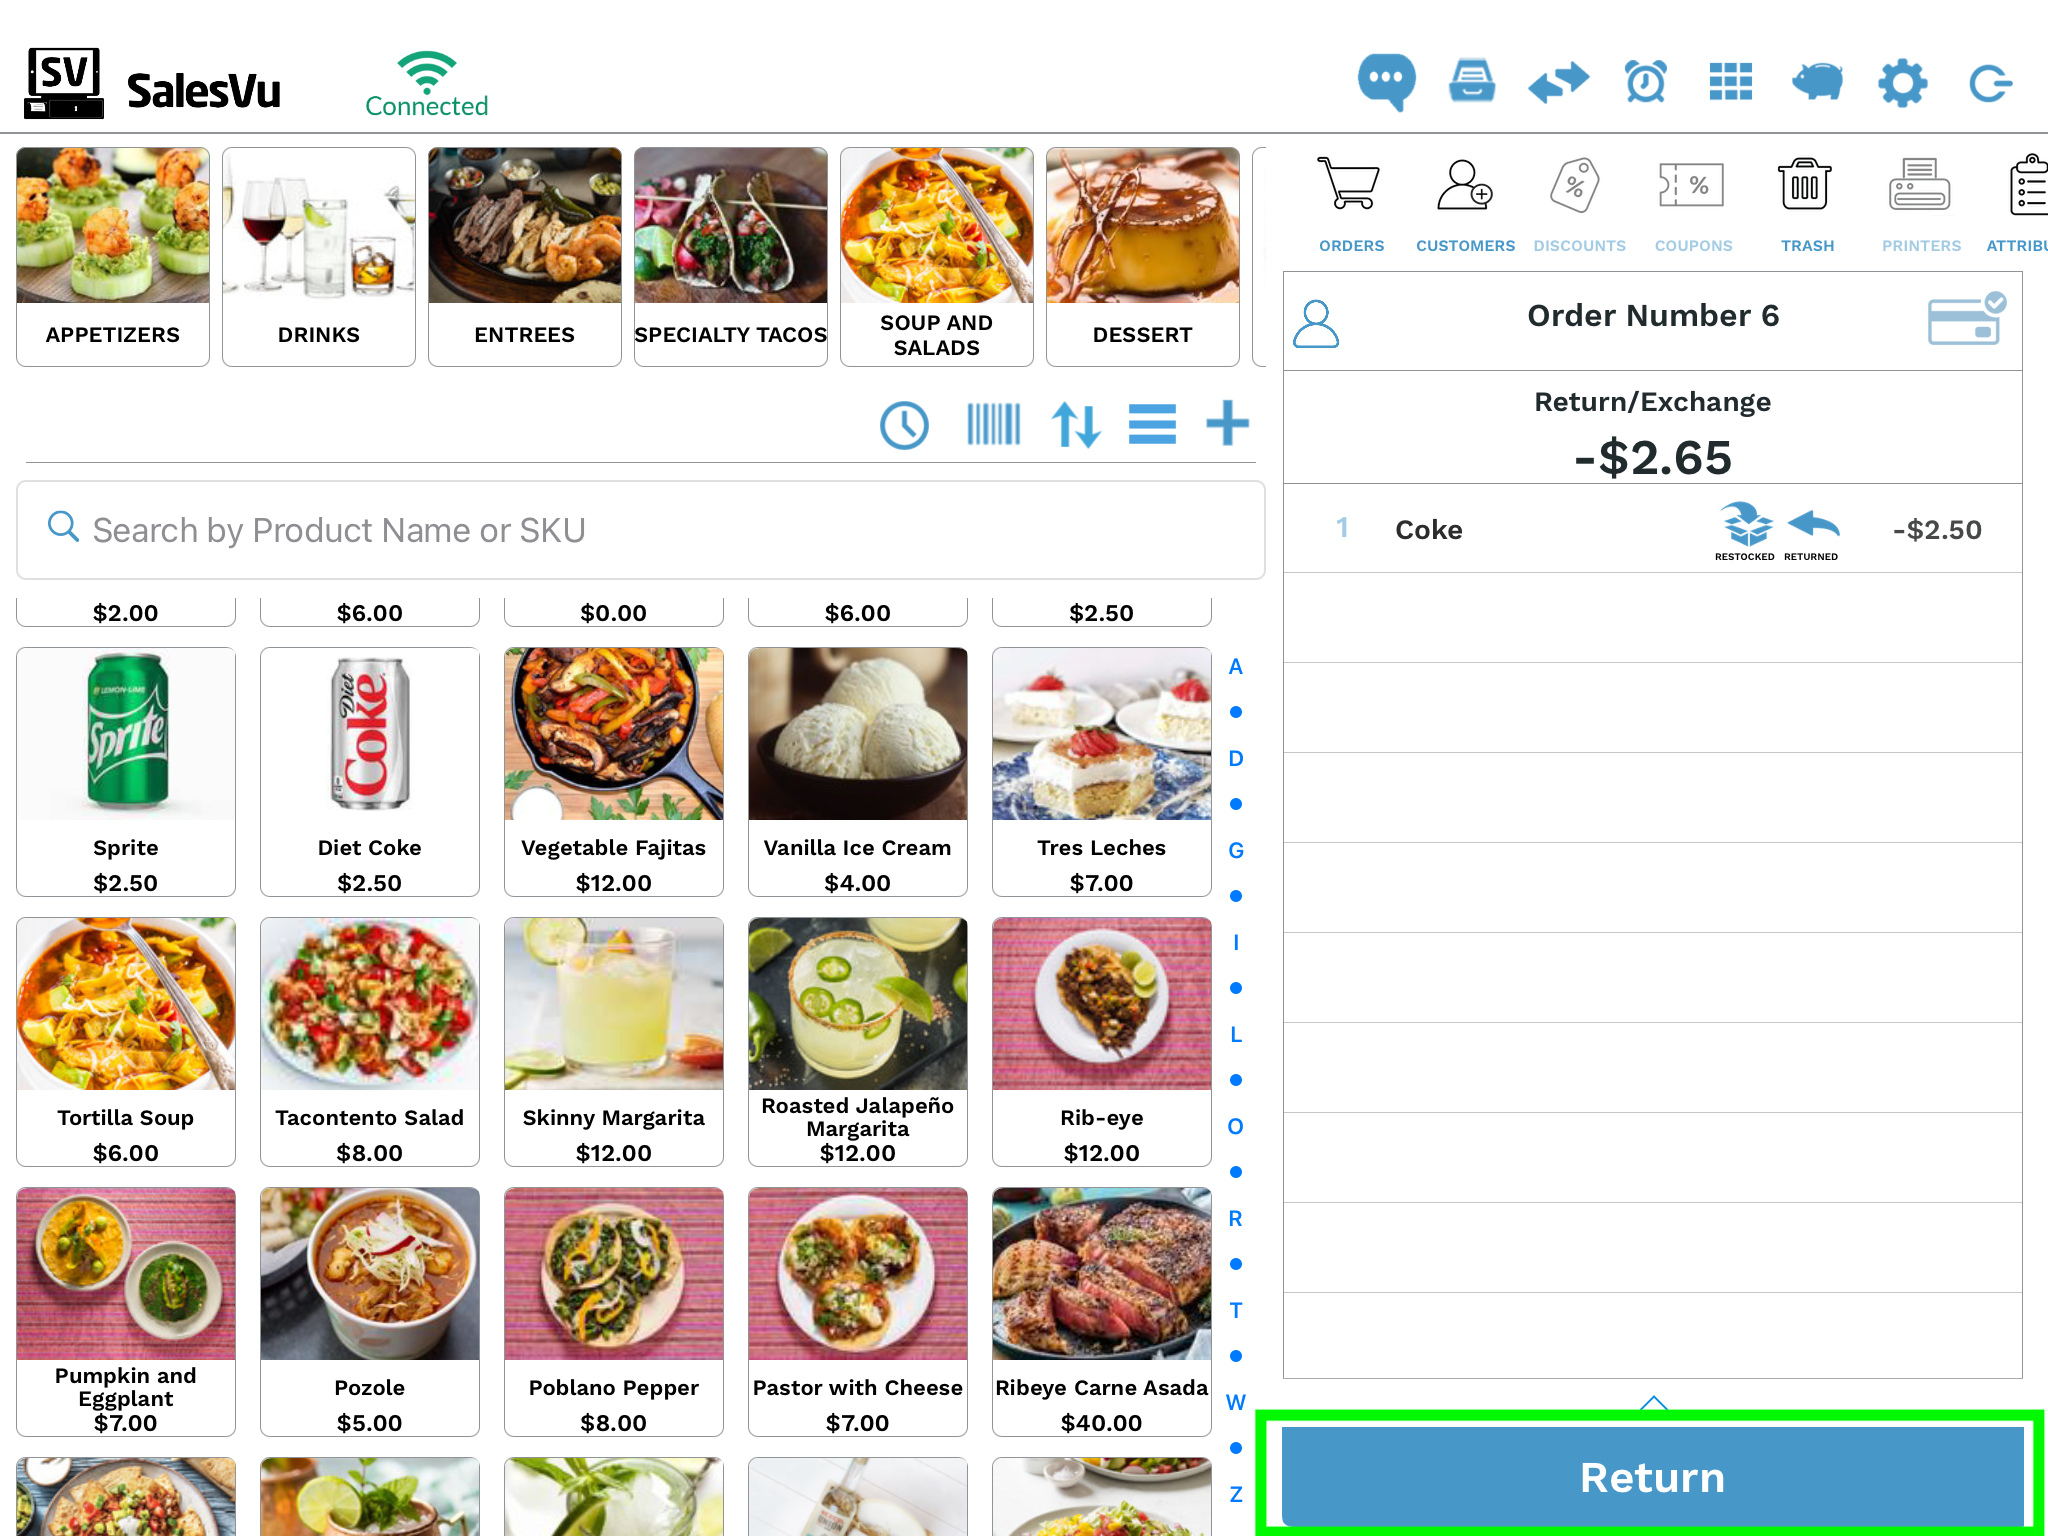2048x1536 pixels.
Task: Click the Return button
Action: click(x=1652, y=1477)
